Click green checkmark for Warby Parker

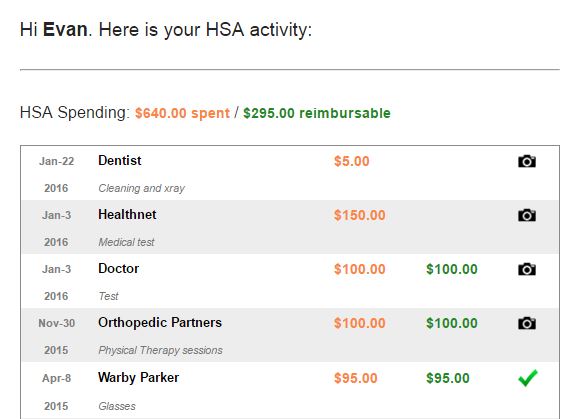pyautogui.click(x=528, y=378)
